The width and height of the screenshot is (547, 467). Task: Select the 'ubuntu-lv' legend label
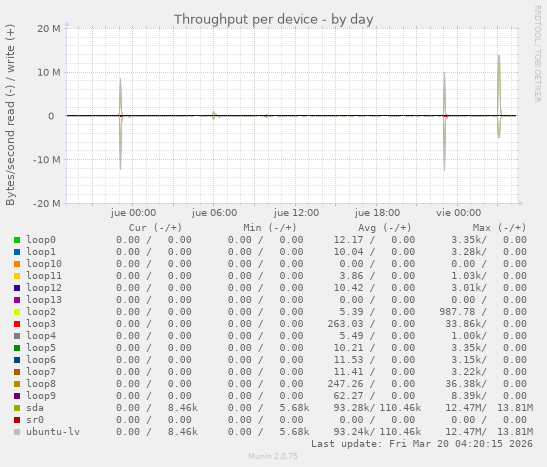click(53, 432)
